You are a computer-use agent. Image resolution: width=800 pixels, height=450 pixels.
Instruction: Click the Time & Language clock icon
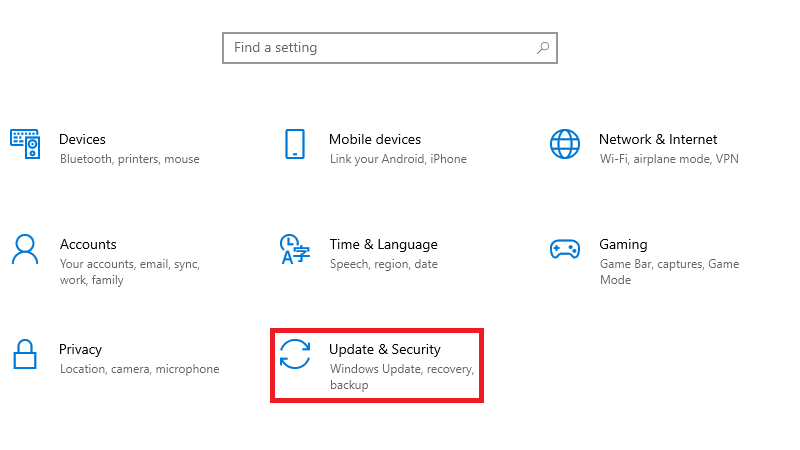pyautogui.click(x=295, y=249)
